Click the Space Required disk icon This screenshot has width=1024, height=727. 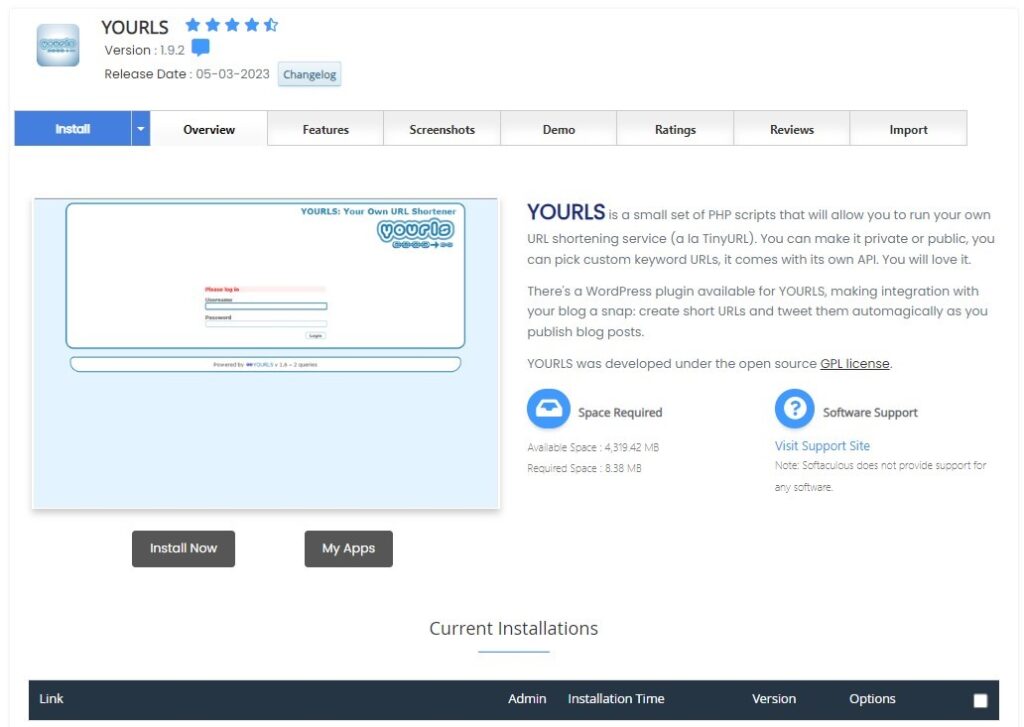(549, 409)
